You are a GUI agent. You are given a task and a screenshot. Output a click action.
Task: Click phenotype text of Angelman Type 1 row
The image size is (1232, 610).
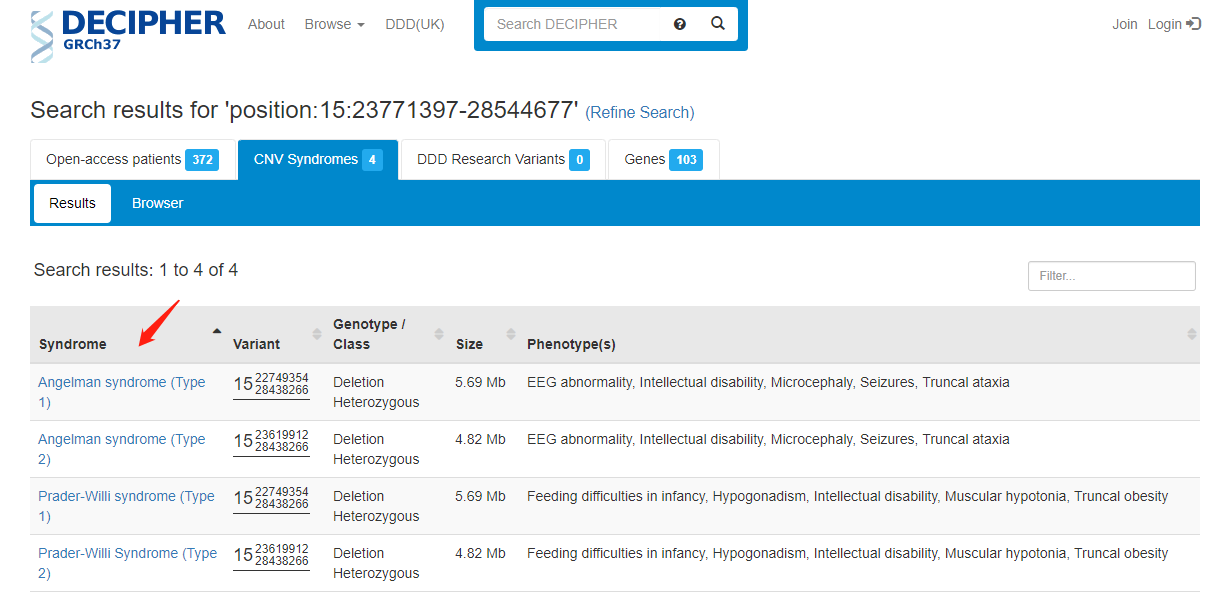(768, 382)
